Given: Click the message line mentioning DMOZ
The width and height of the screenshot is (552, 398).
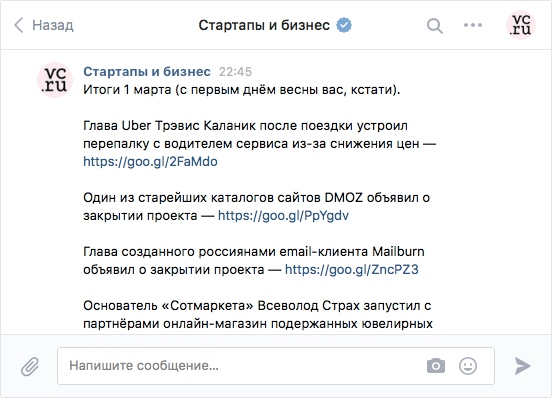Looking at the screenshot, I should point(256,198).
